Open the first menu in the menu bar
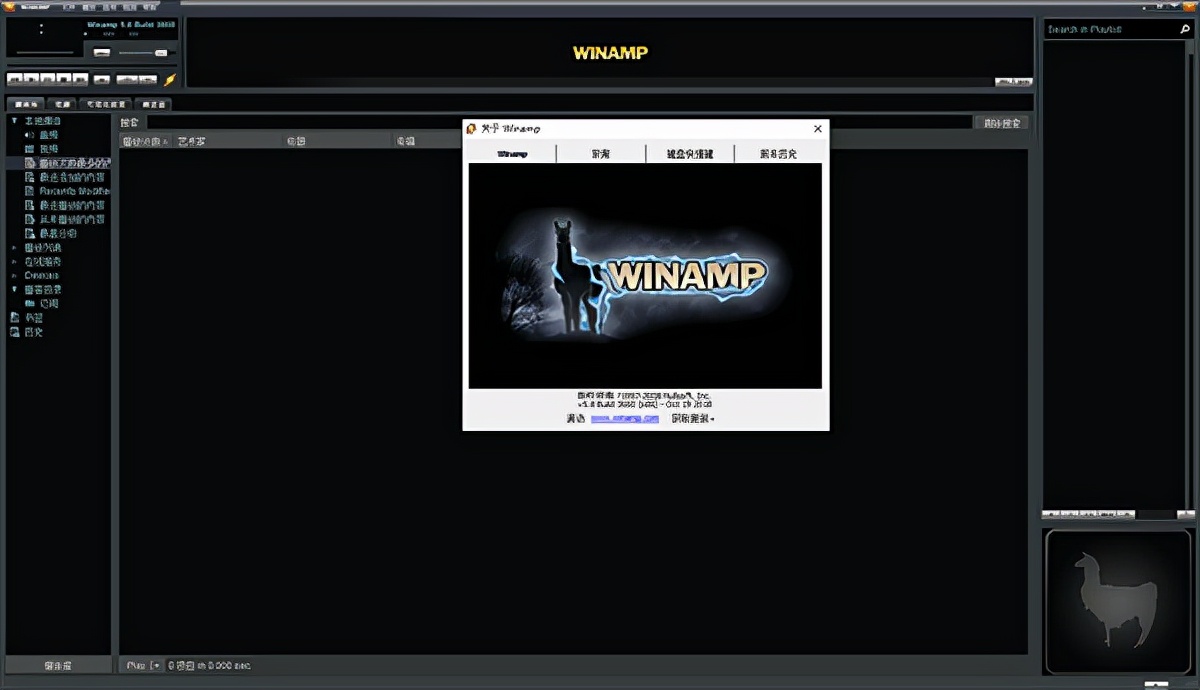 pos(68,6)
